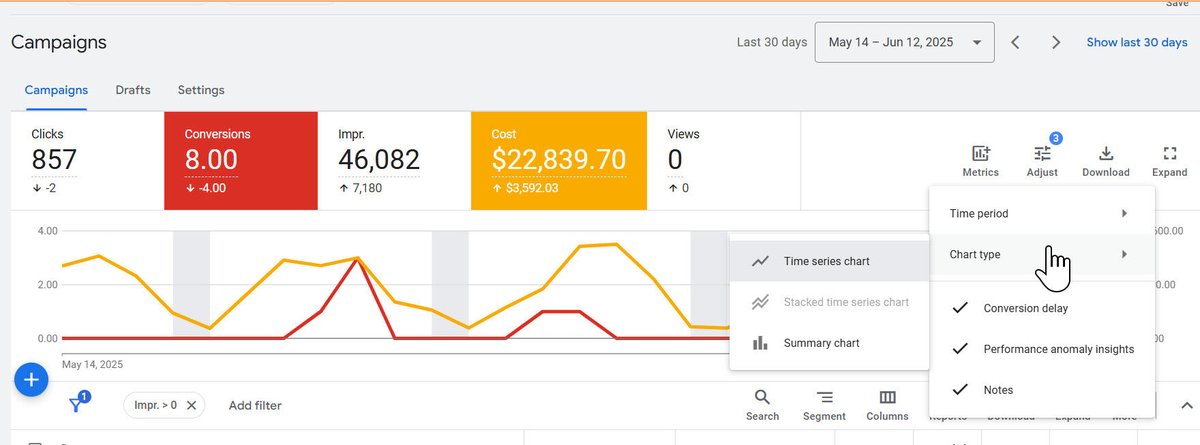The width and height of the screenshot is (1200, 445).
Task: Click the blue plus create button
Action: 31,380
